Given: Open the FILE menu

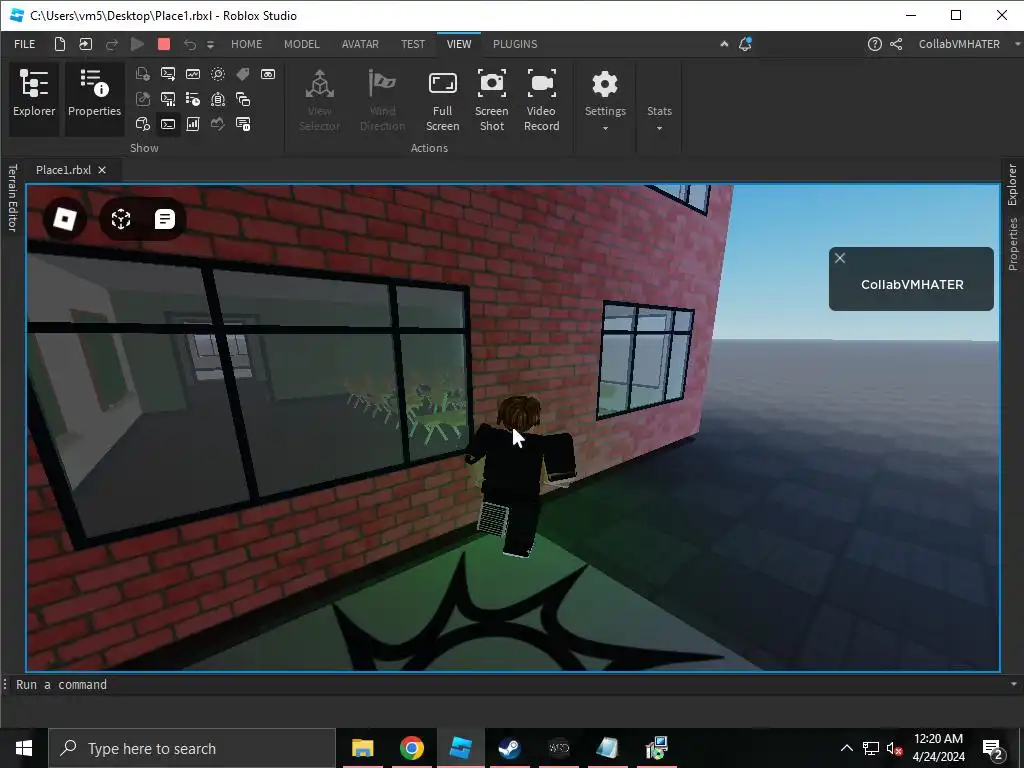Looking at the screenshot, I should click(25, 44).
